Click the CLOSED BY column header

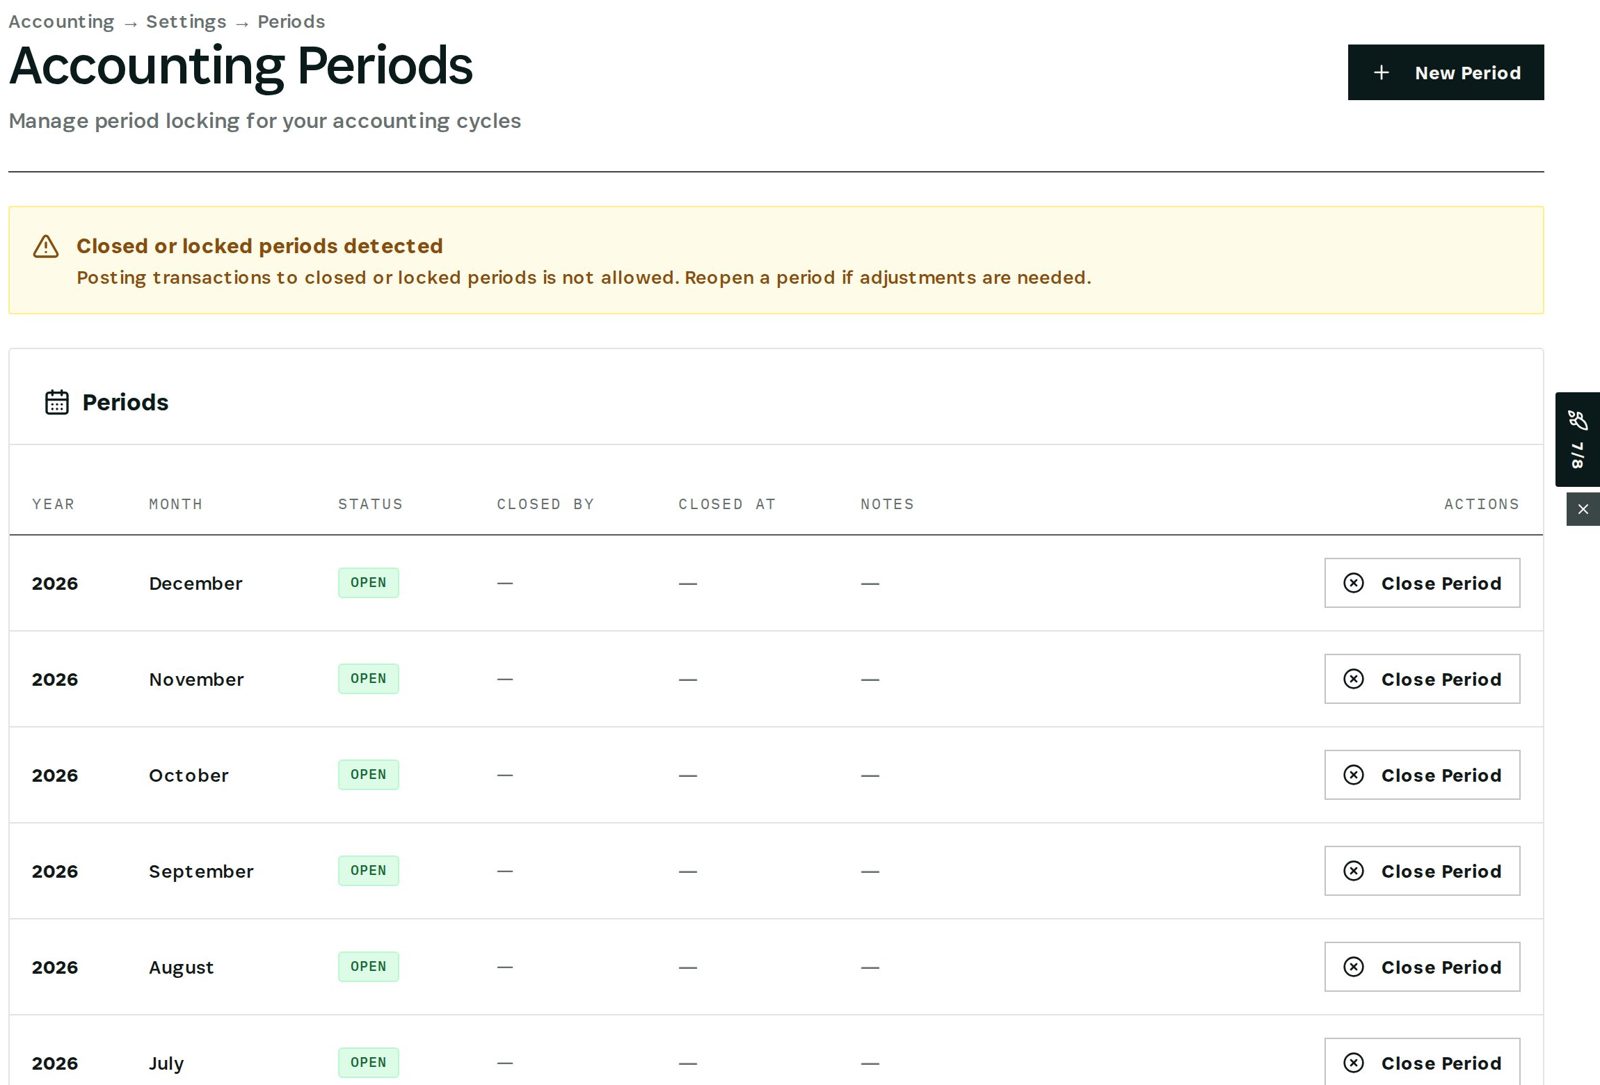pos(546,504)
